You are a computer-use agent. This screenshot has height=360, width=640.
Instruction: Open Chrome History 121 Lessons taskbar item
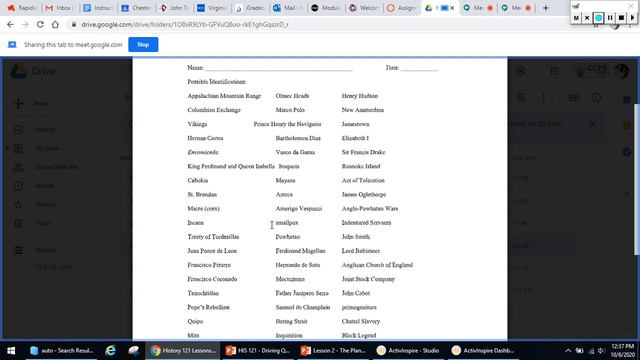pyautogui.click(x=183, y=351)
